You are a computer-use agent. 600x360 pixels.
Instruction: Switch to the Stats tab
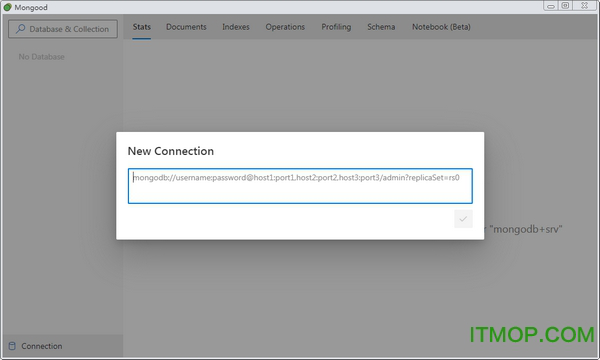tap(142, 27)
